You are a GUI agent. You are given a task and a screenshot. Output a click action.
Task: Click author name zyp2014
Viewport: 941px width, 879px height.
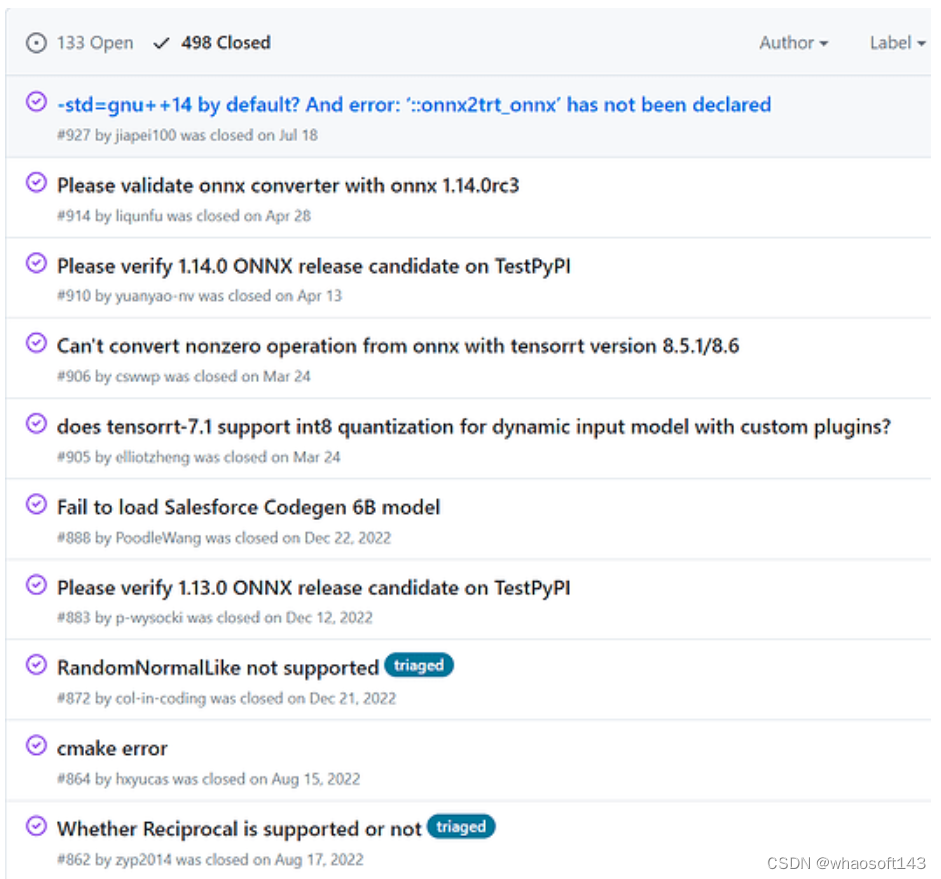point(143,860)
